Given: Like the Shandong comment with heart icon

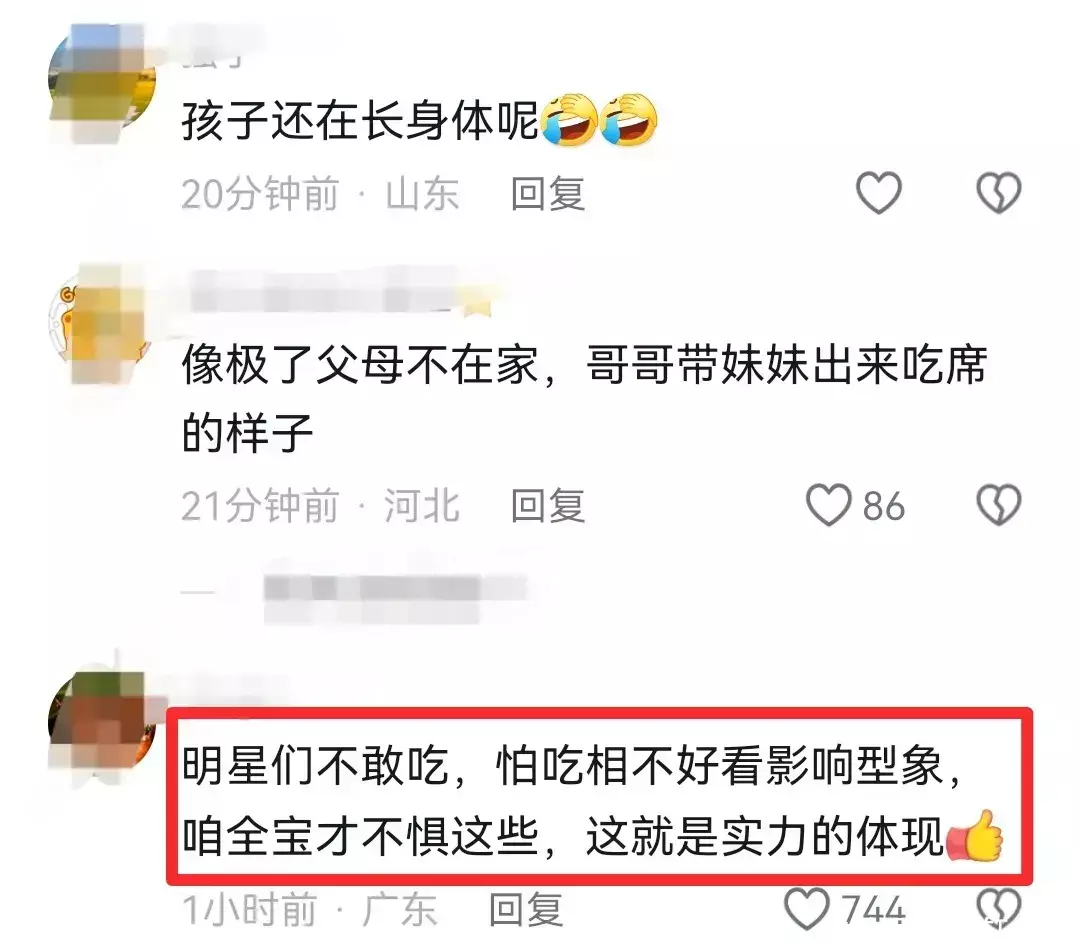Looking at the screenshot, I should point(878,192).
